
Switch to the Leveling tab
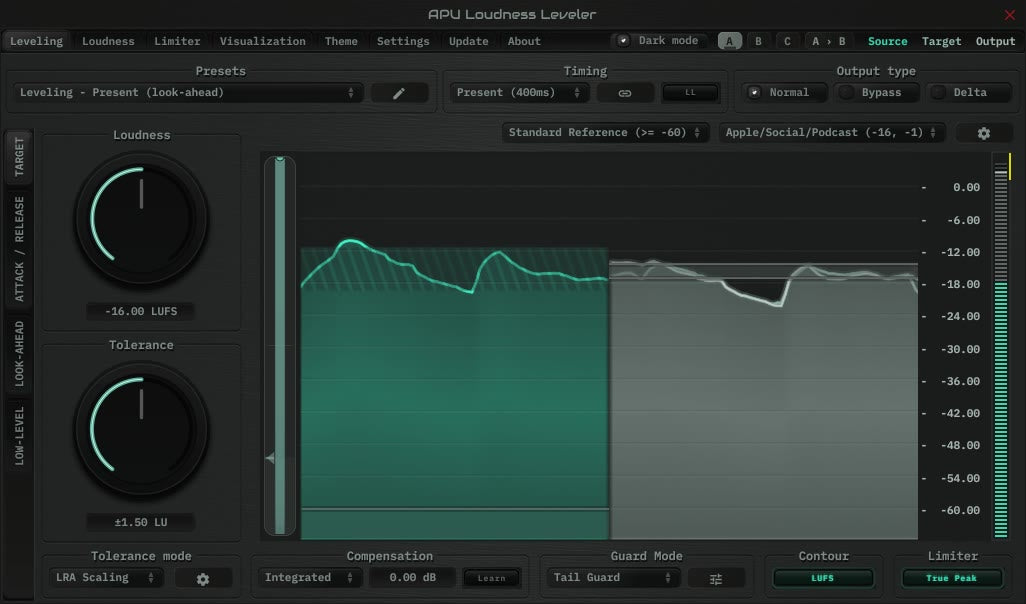(37, 41)
